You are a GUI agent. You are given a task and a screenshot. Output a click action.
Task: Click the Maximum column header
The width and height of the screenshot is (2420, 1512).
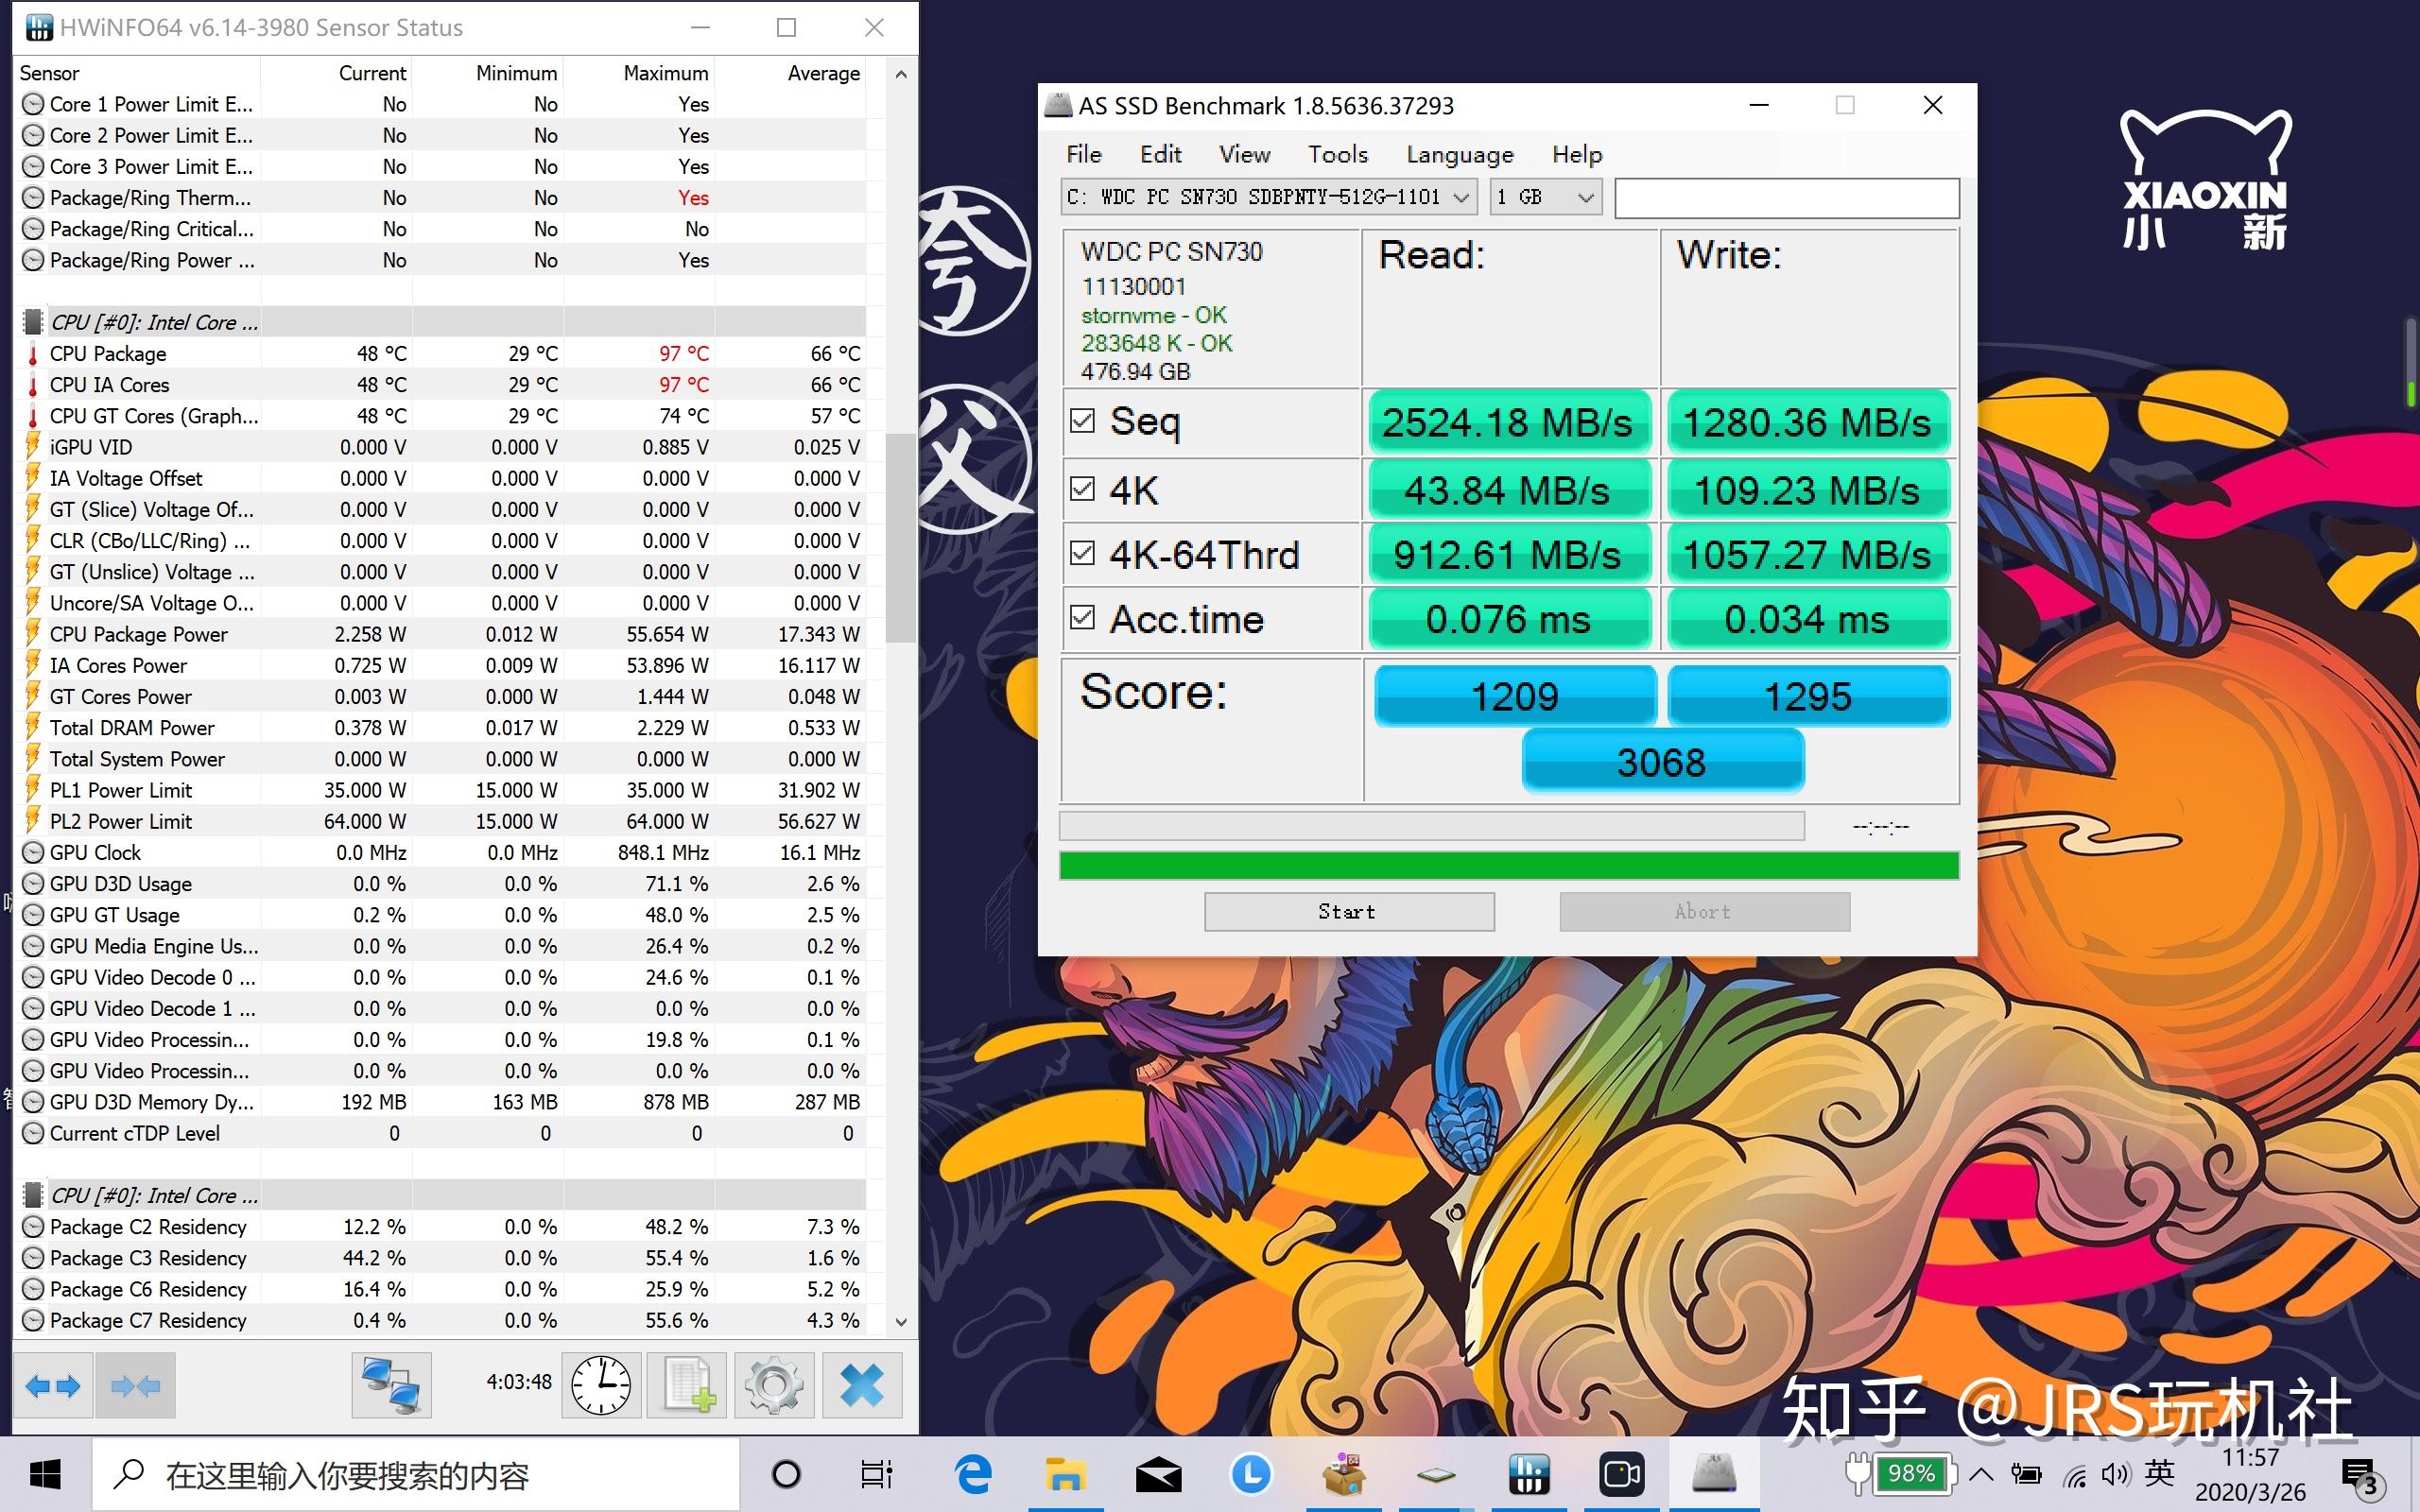665,73
